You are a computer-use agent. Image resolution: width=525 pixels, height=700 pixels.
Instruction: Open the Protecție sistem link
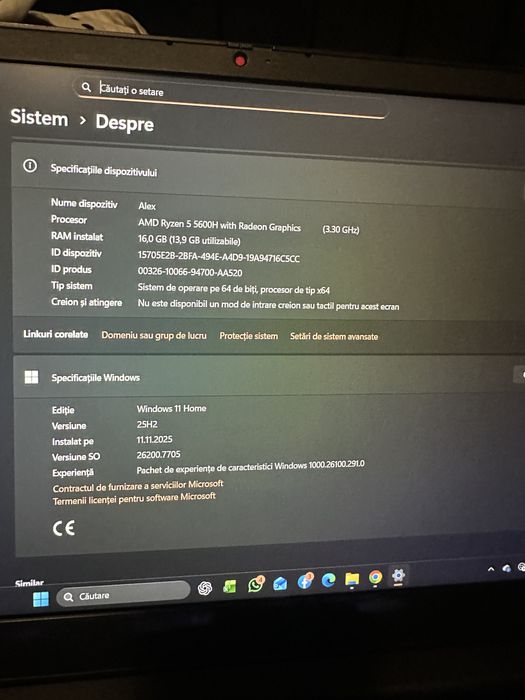[249, 336]
